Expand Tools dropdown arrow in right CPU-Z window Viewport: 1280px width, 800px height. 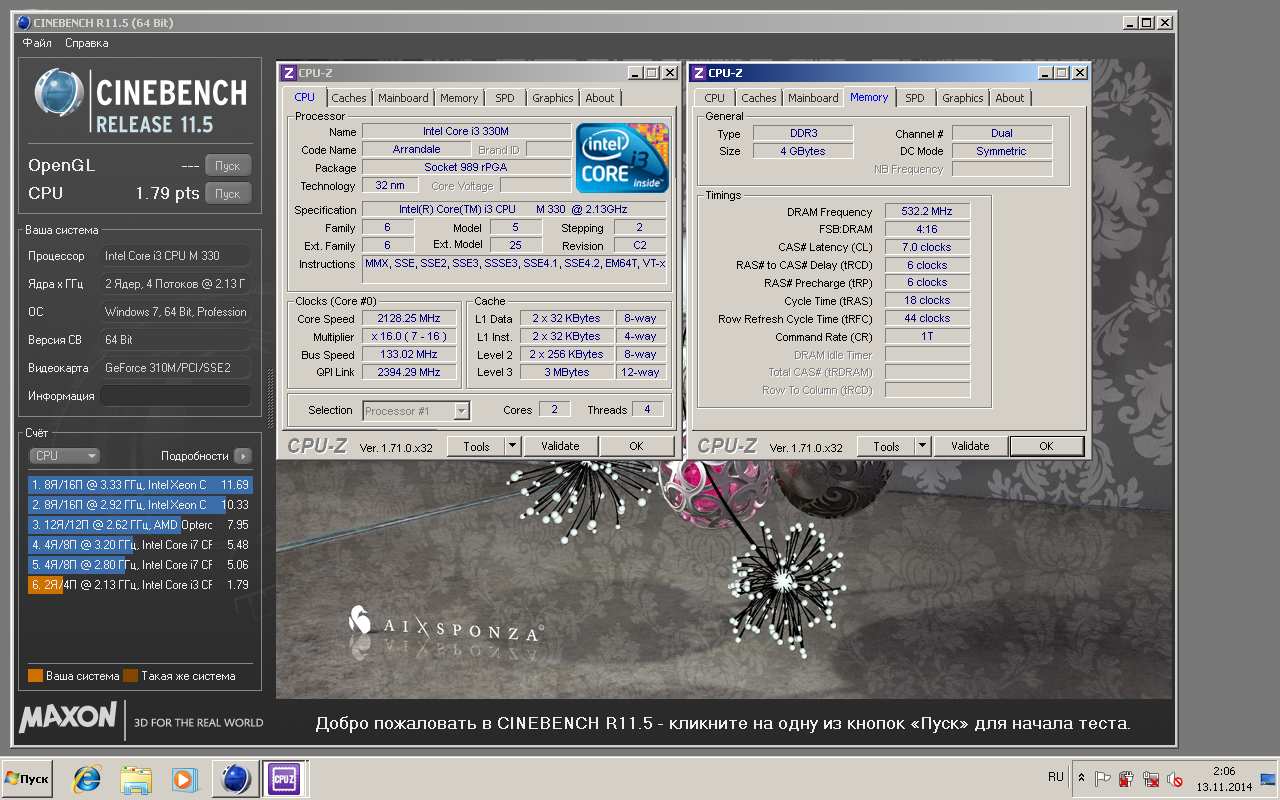(x=923, y=446)
